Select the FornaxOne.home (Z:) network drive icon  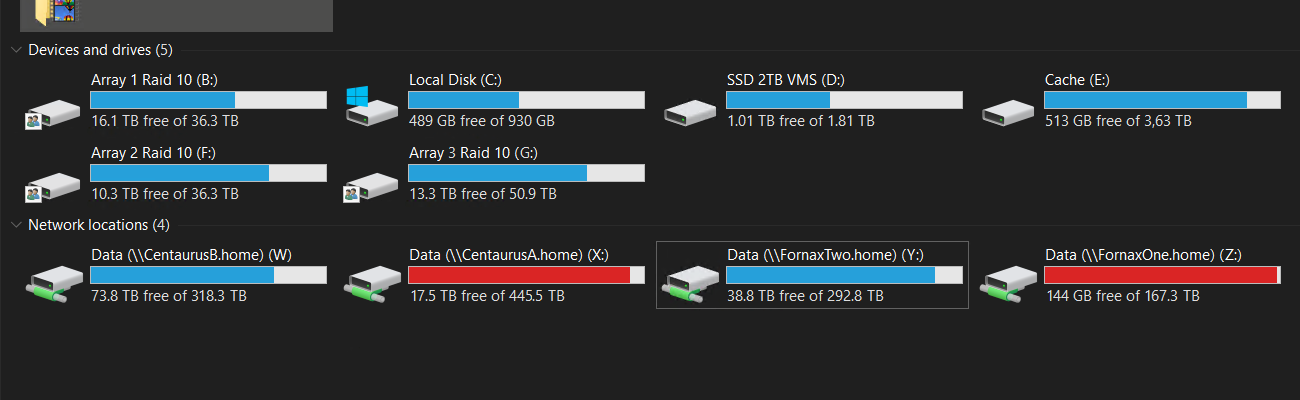click(x=1007, y=285)
